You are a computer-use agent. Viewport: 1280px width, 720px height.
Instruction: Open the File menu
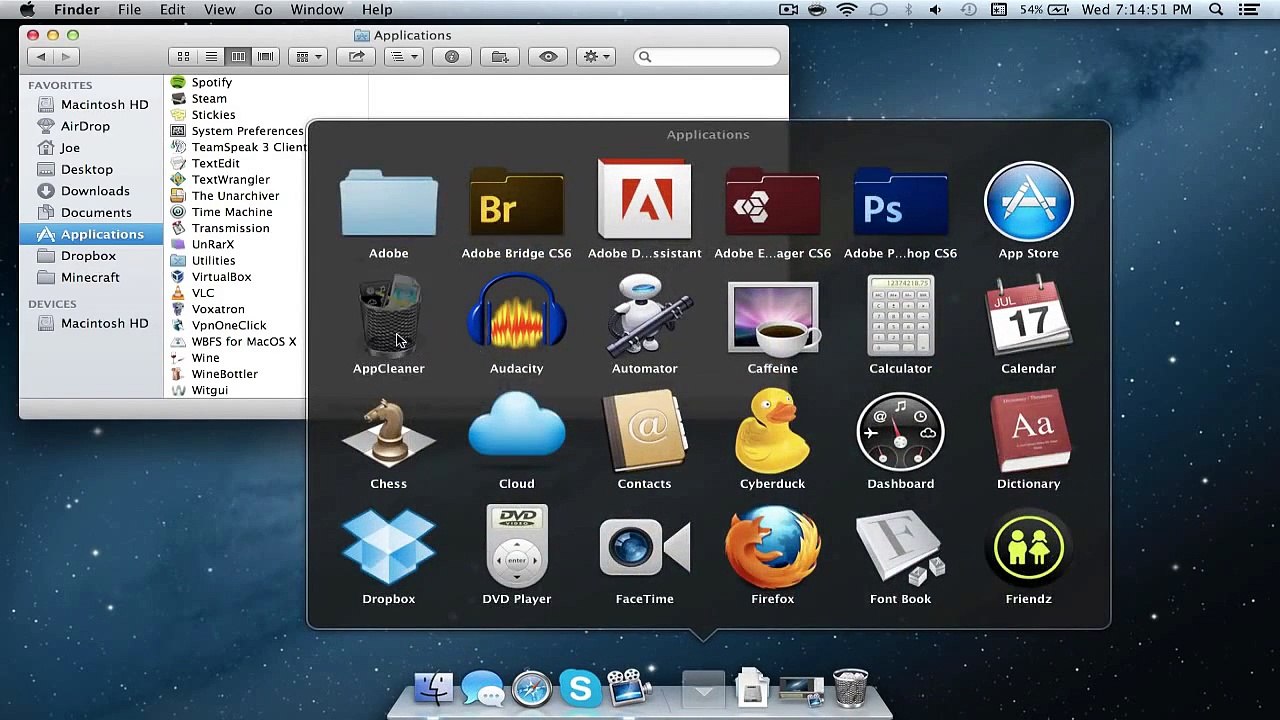129,10
